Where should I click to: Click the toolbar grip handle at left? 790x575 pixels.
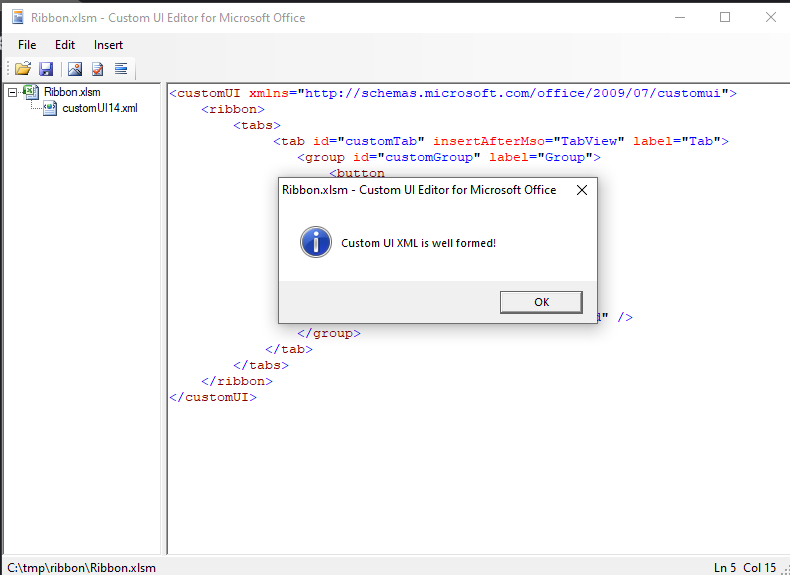coord(8,69)
